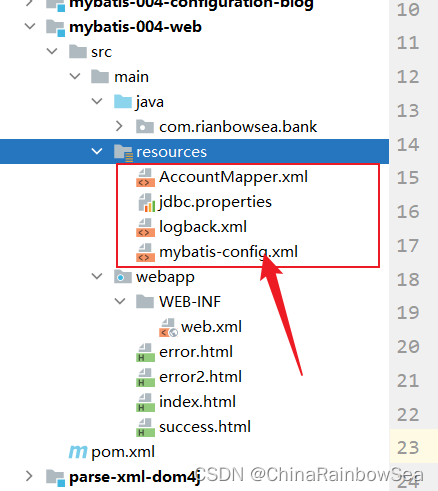Click the mybatis-config.xml file icon
Screen dimensions: 438x491
click(145, 252)
